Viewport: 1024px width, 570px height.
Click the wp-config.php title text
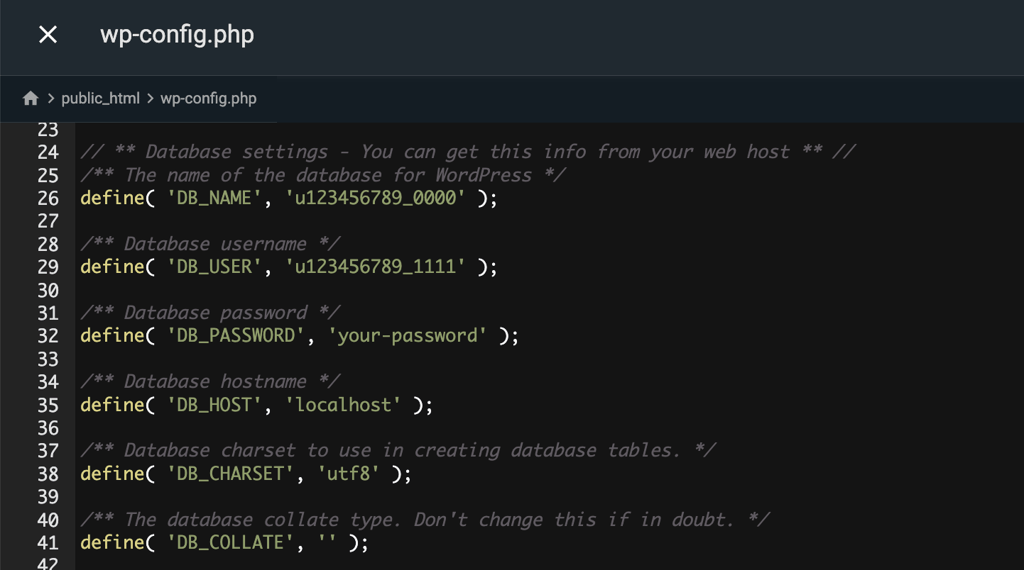point(177,35)
